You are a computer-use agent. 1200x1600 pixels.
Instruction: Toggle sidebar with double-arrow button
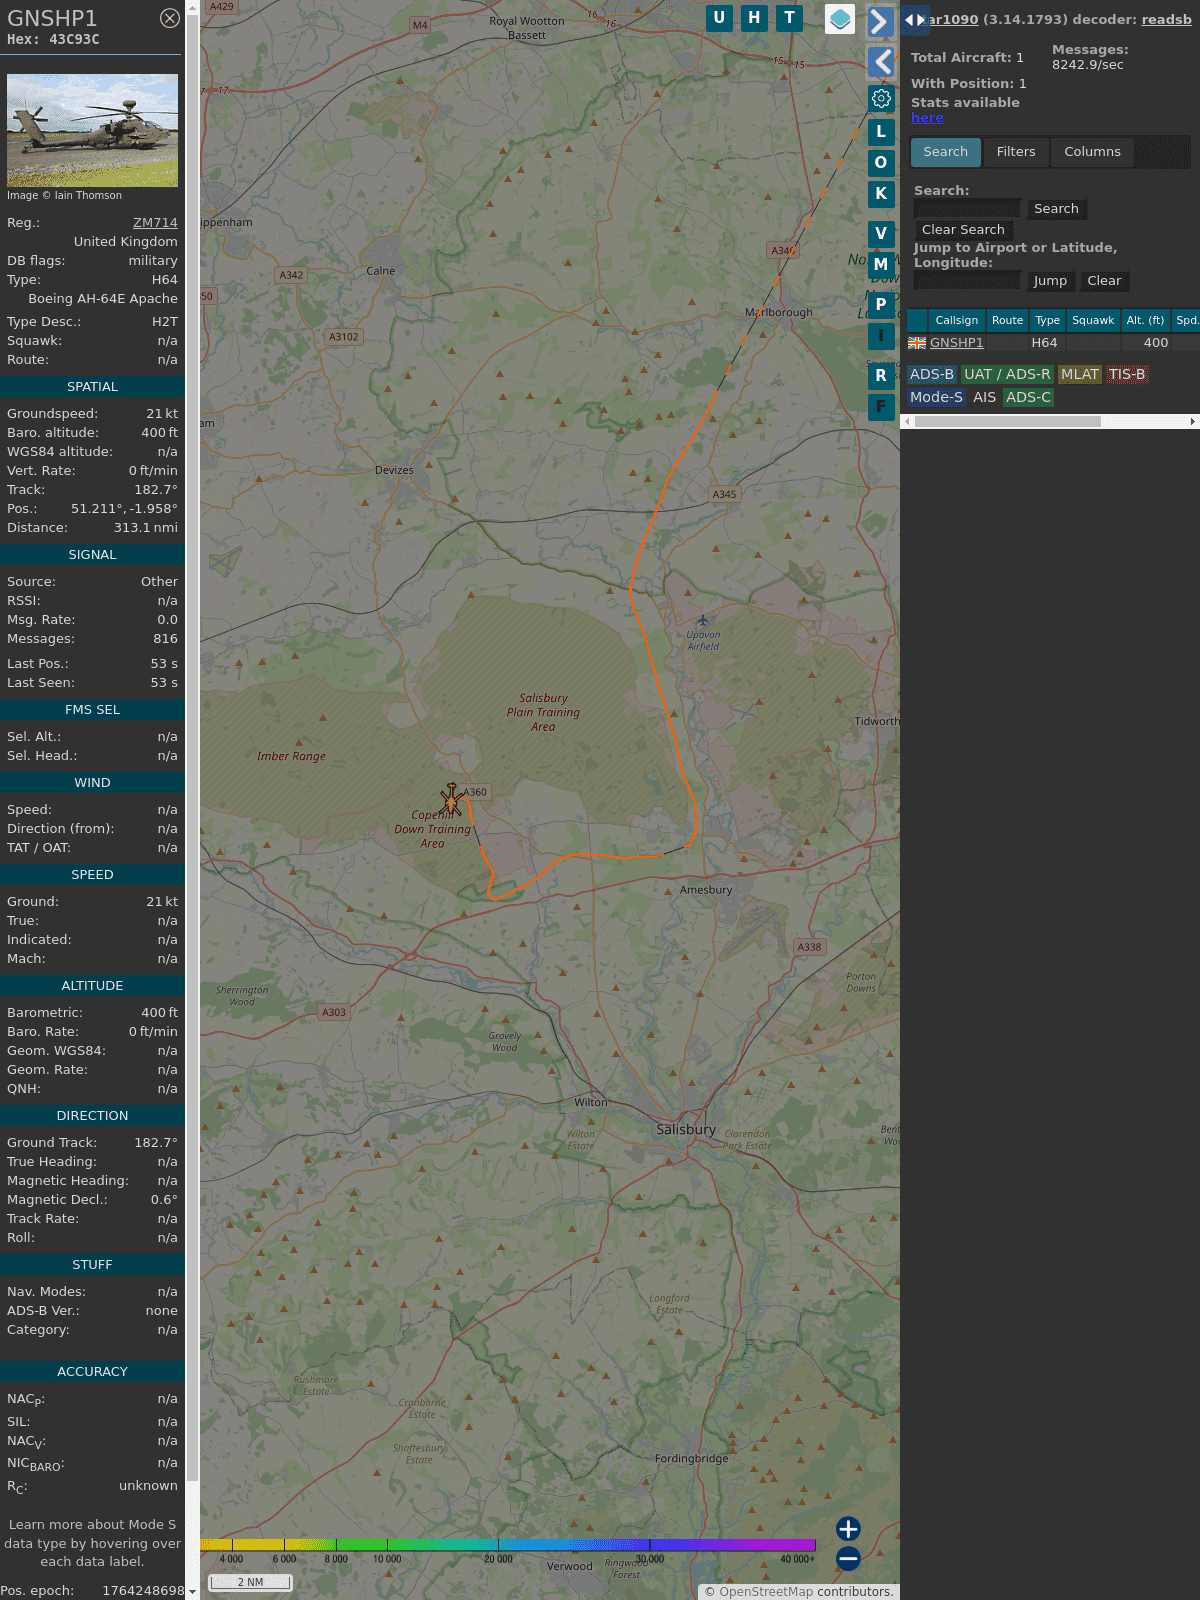pyautogui.click(x=915, y=19)
